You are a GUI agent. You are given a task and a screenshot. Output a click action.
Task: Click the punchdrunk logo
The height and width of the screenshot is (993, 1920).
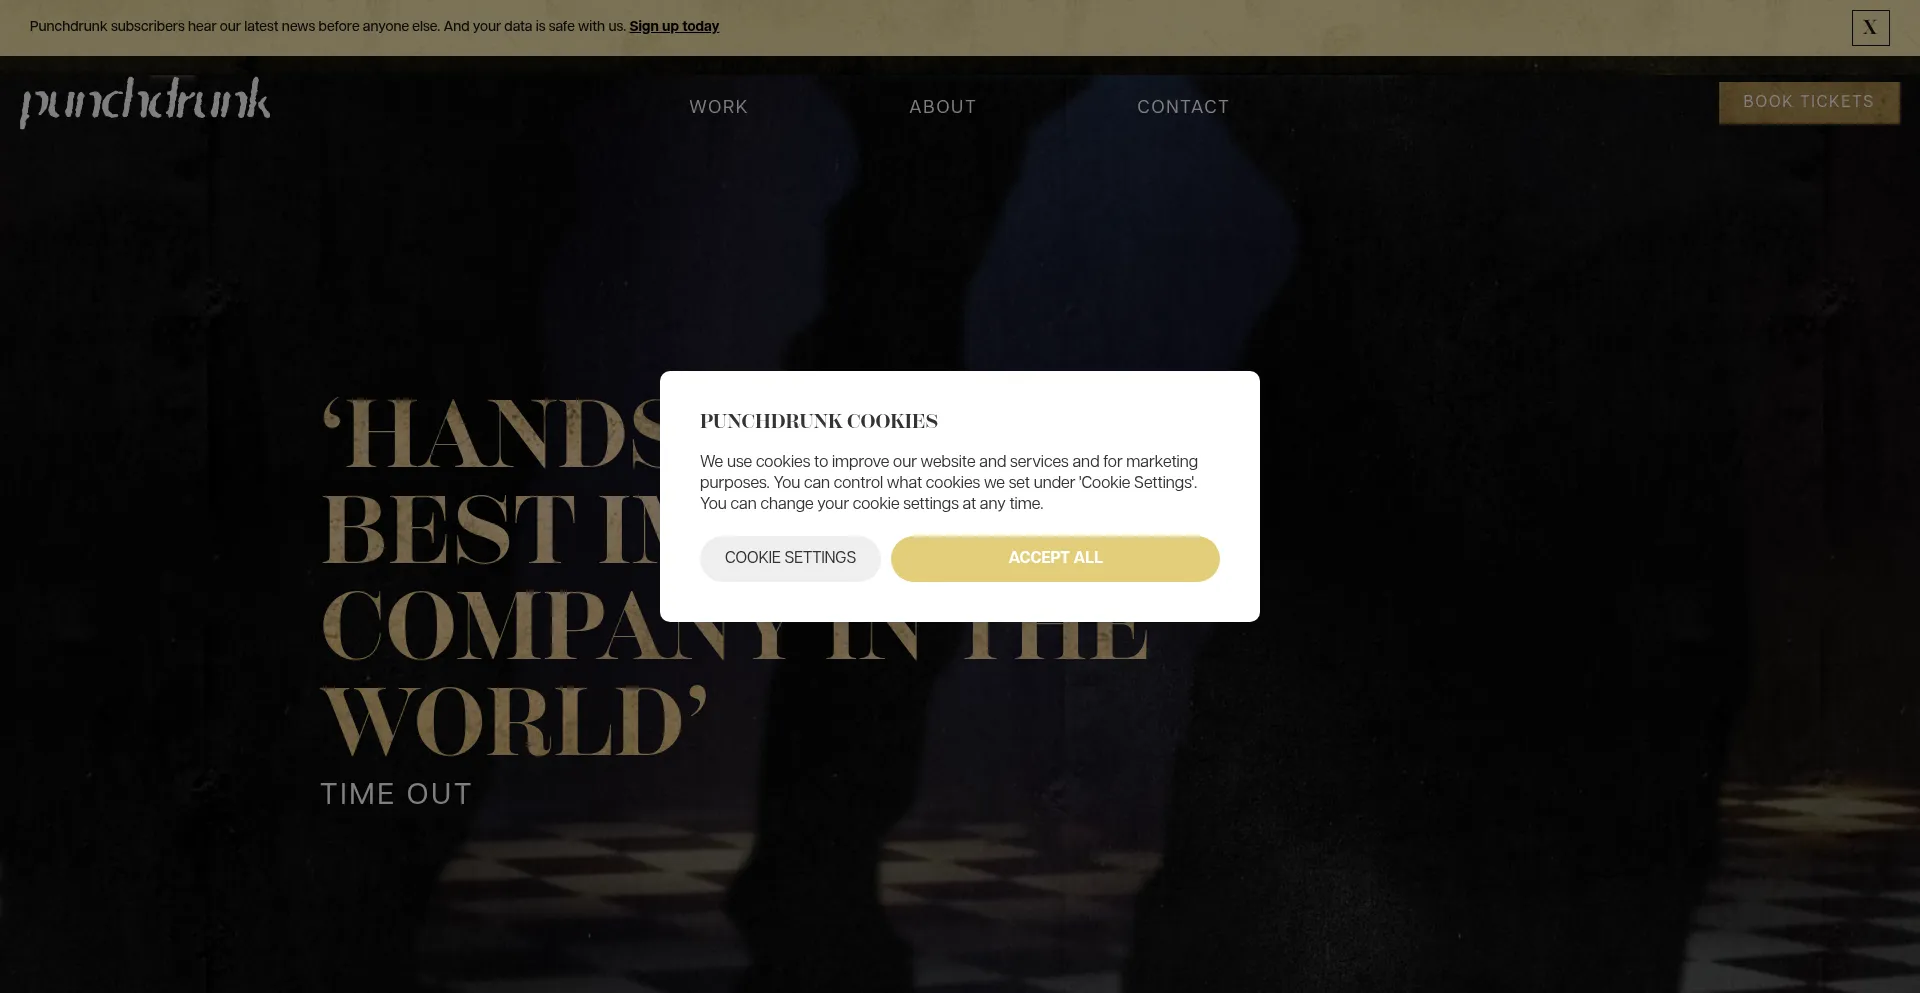coord(145,102)
